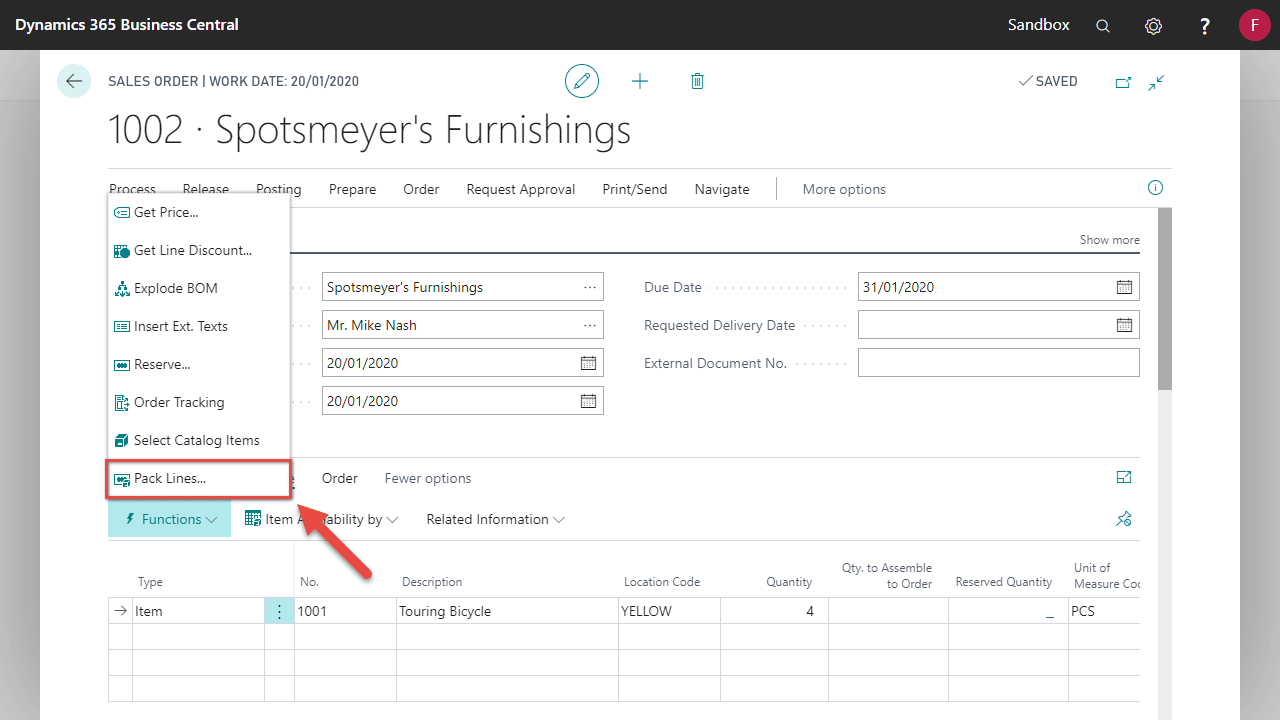This screenshot has width=1280, height=720.
Task: Click the page vertical scrollbar
Action: tap(1165, 299)
